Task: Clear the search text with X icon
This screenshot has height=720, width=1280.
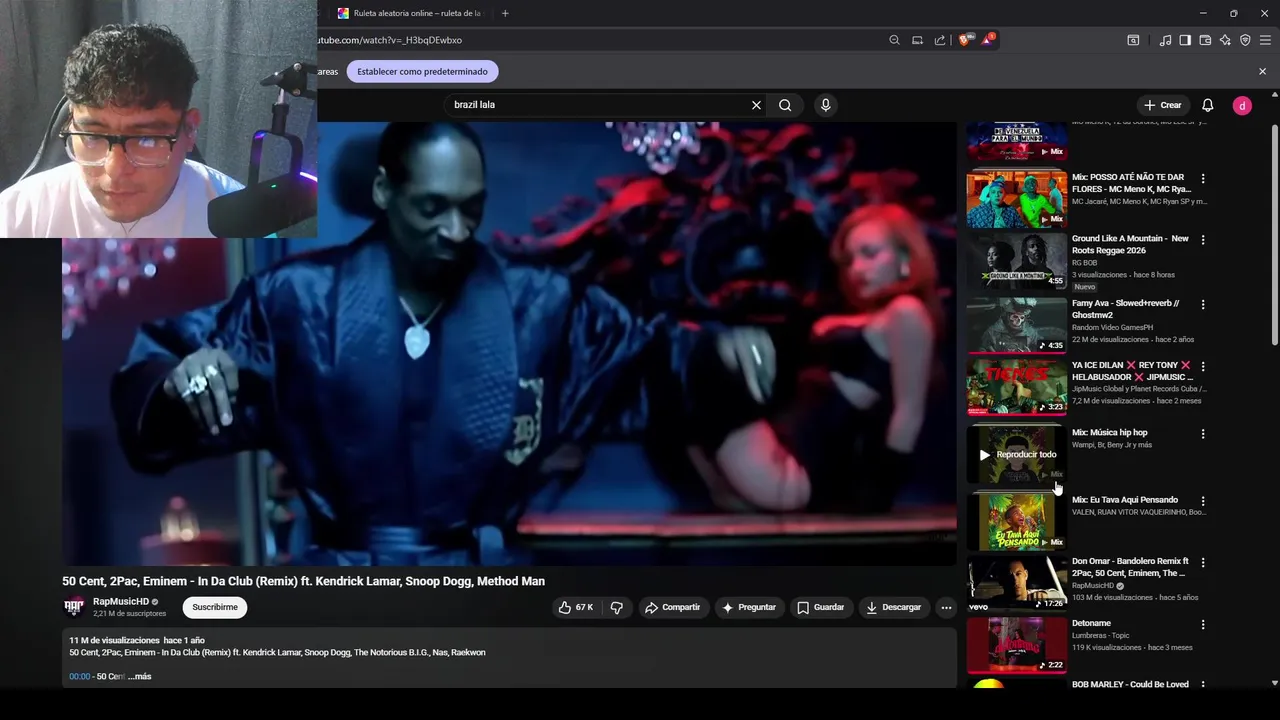Action: pos(756,105)
